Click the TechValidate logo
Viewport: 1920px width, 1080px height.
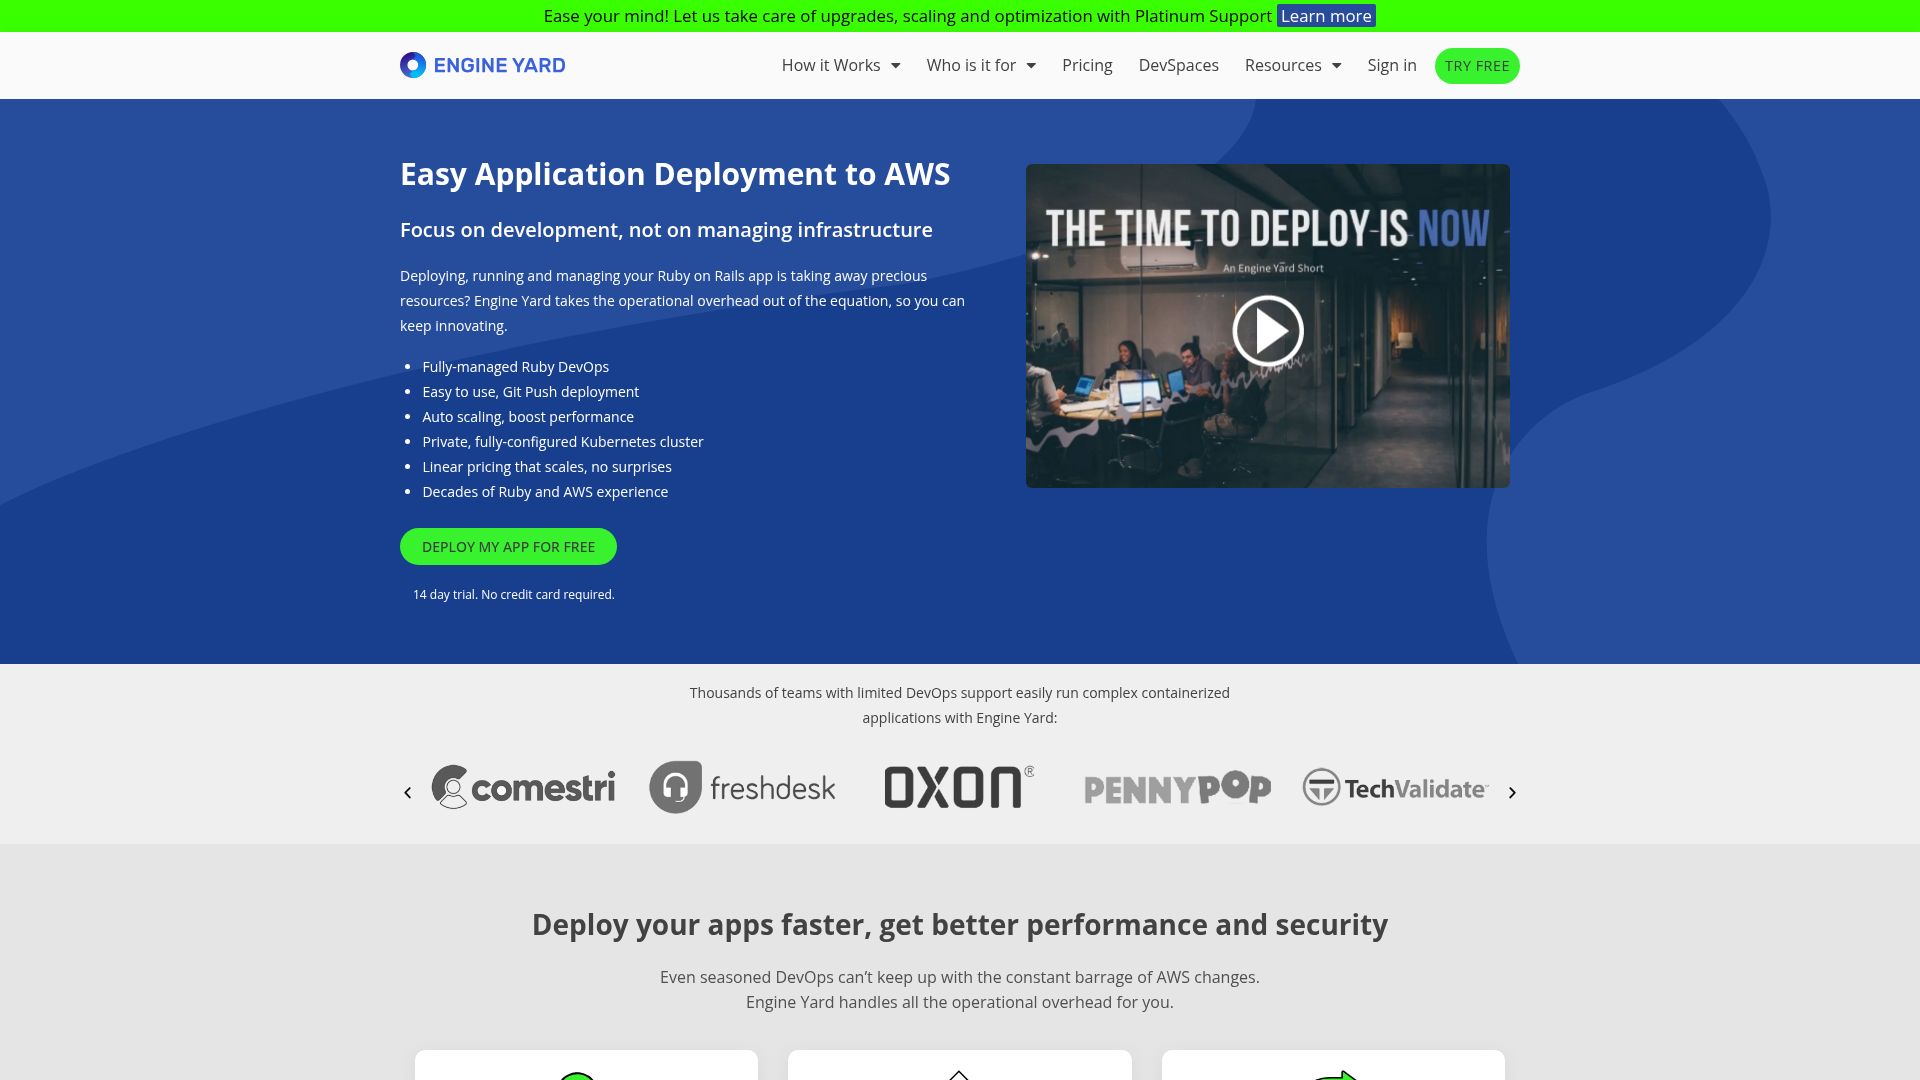[1395, 787]
